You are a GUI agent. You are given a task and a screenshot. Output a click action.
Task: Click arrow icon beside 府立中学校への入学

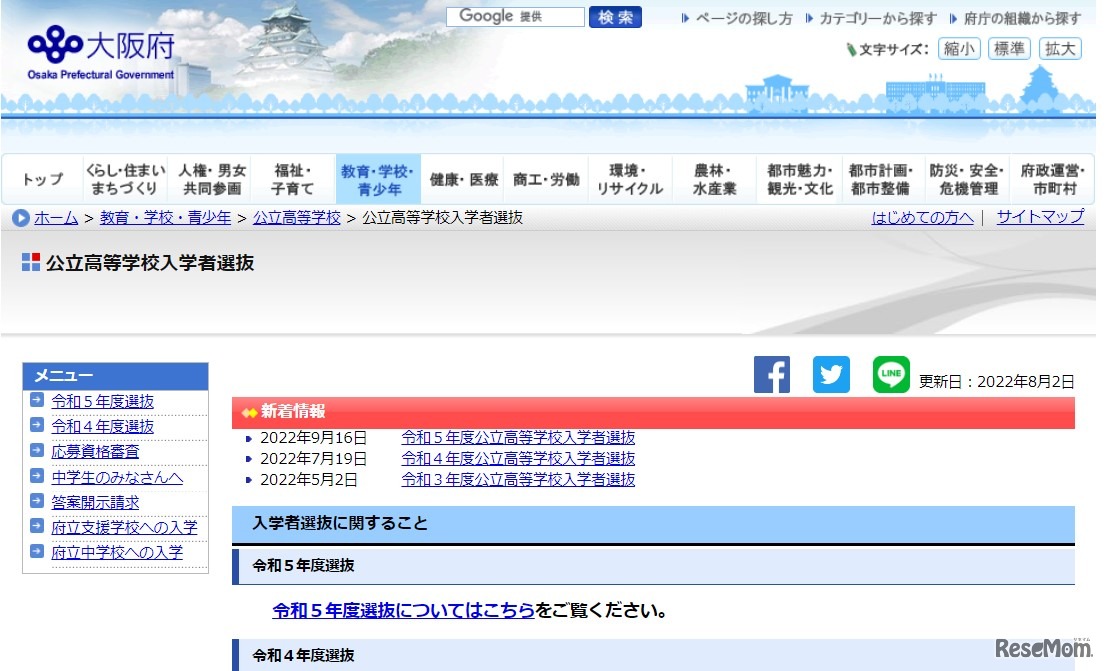tap(37, 551)
